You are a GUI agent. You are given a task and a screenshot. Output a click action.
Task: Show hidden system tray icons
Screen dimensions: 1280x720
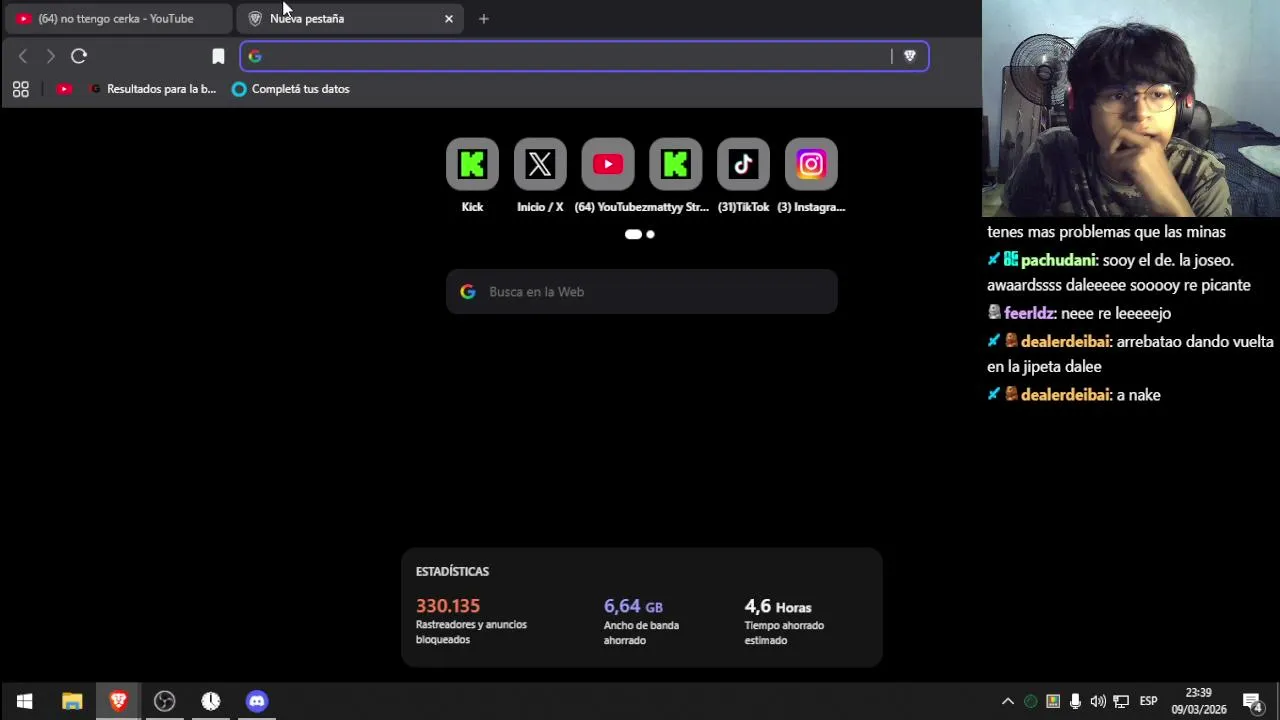(x=1008, y=701)
